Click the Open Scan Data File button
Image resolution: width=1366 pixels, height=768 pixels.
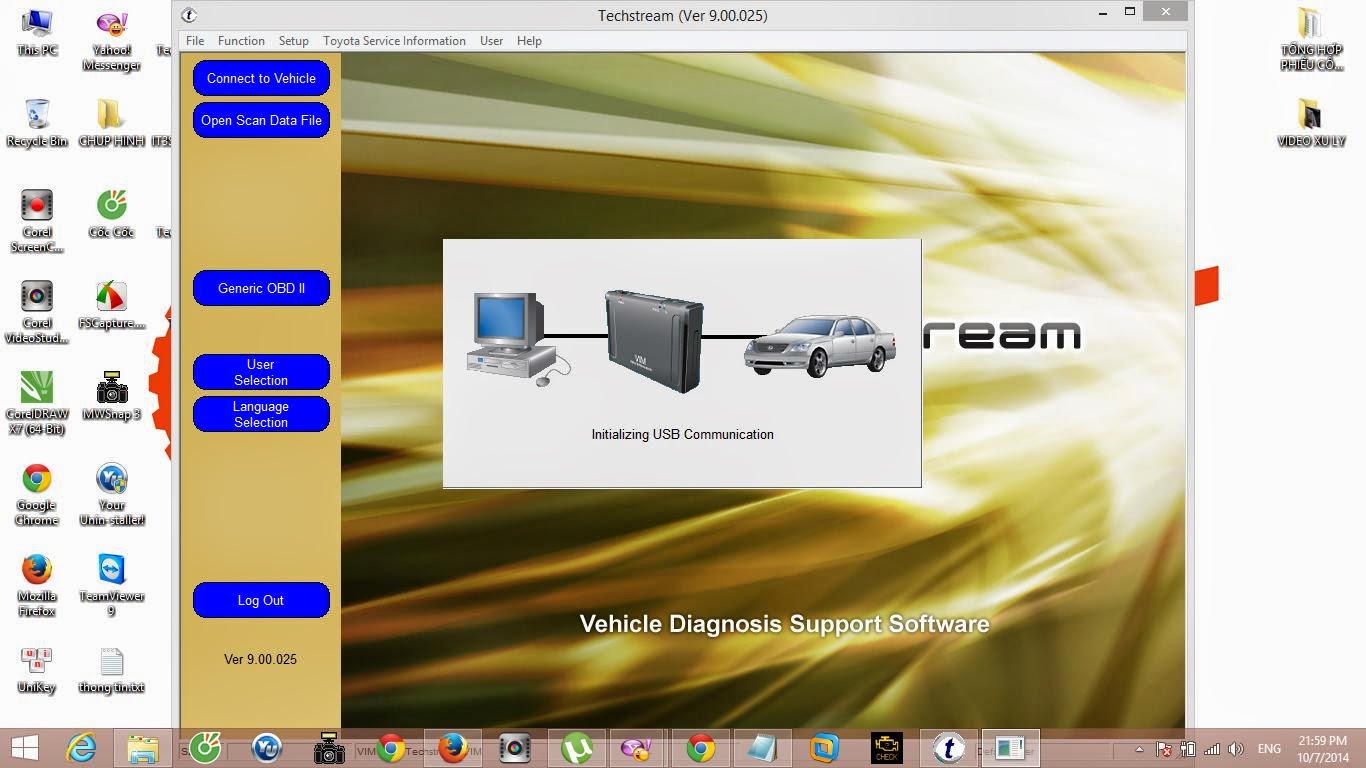coord(261,120)
